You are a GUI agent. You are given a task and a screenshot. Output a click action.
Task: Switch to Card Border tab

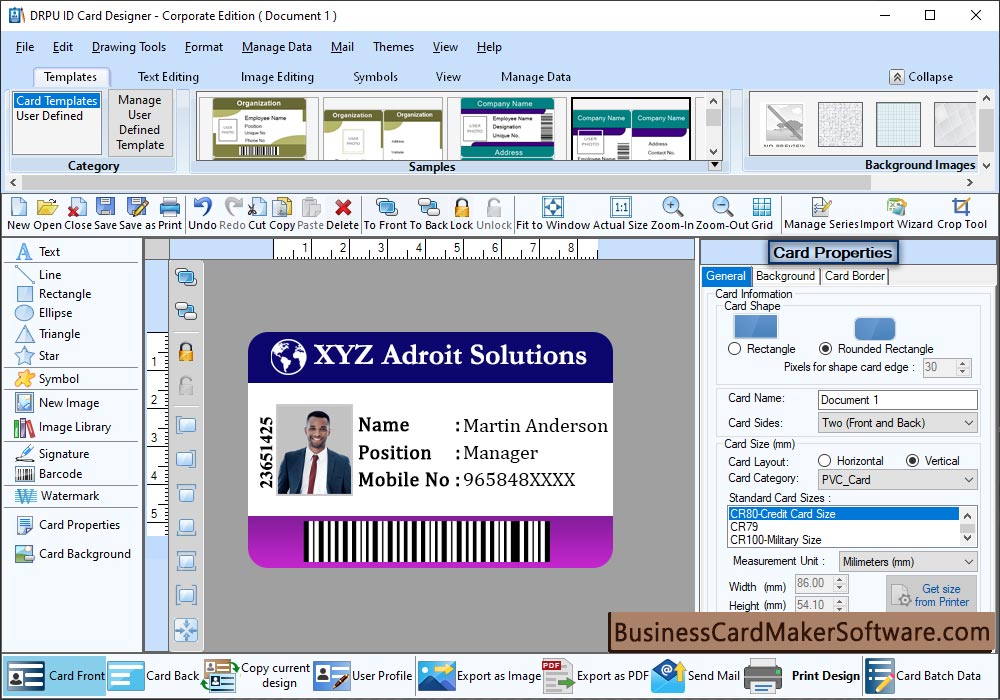[855, 276]
